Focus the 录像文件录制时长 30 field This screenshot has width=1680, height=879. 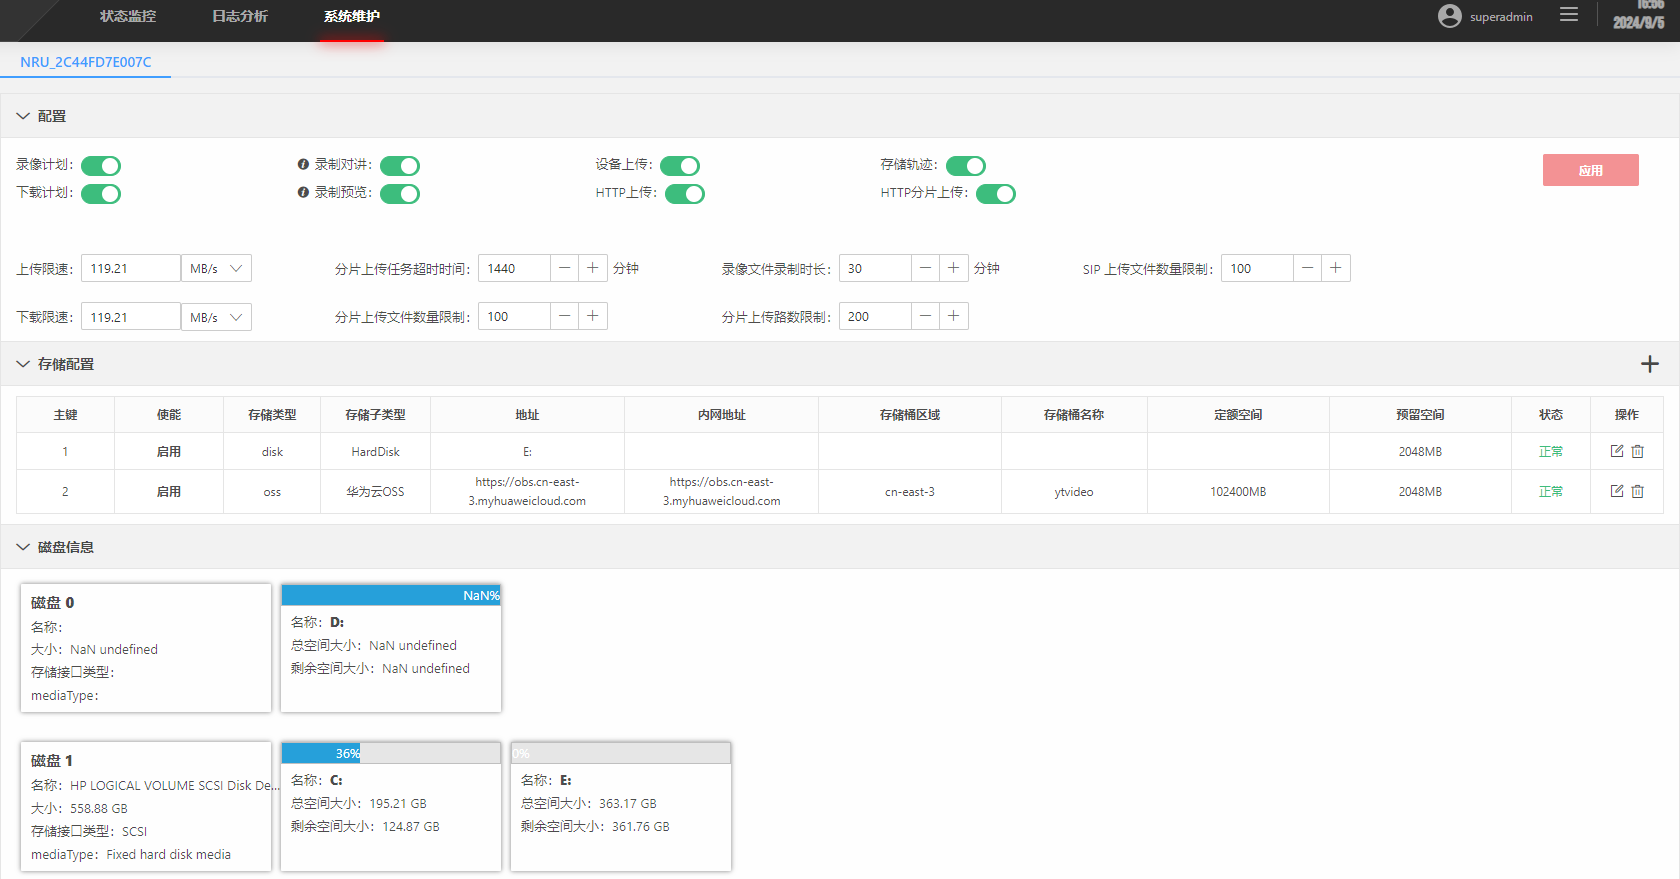pos(875,268)
